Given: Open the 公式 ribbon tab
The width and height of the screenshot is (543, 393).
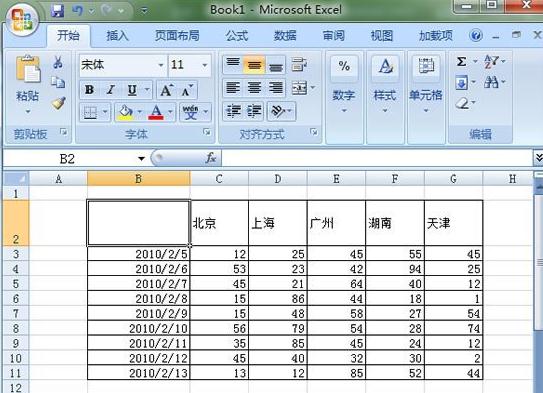Looking at the screenshot, I should click(237, 36).
